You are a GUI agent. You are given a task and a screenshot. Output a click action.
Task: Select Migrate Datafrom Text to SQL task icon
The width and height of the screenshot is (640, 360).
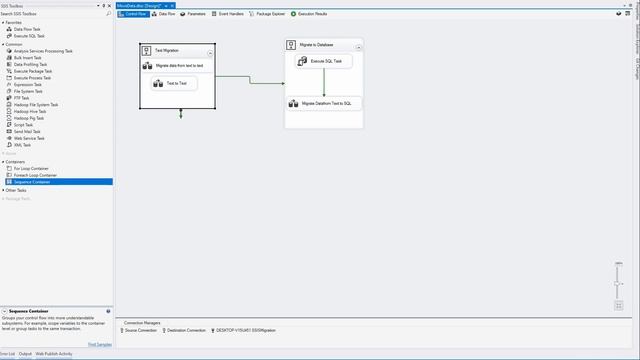293,104
